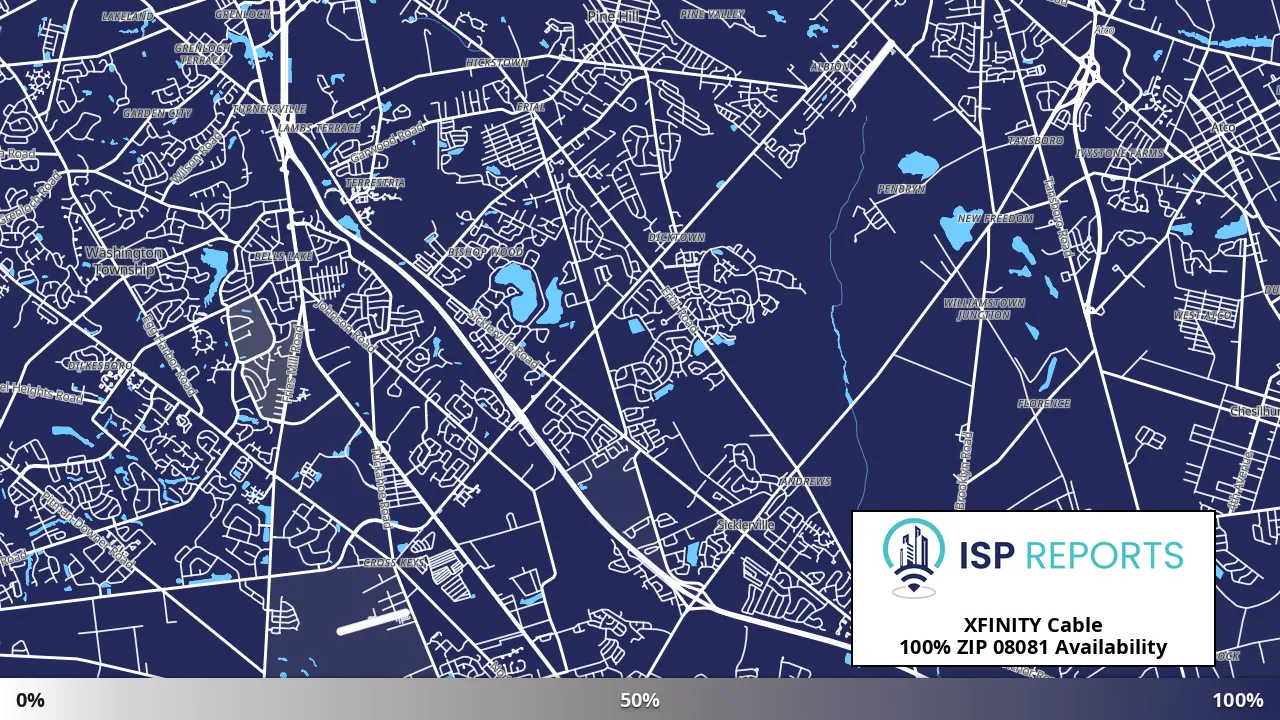Screen dimensions: 1280x720
Task: Click the "GARDEN CITY" label
Action: 157,114
